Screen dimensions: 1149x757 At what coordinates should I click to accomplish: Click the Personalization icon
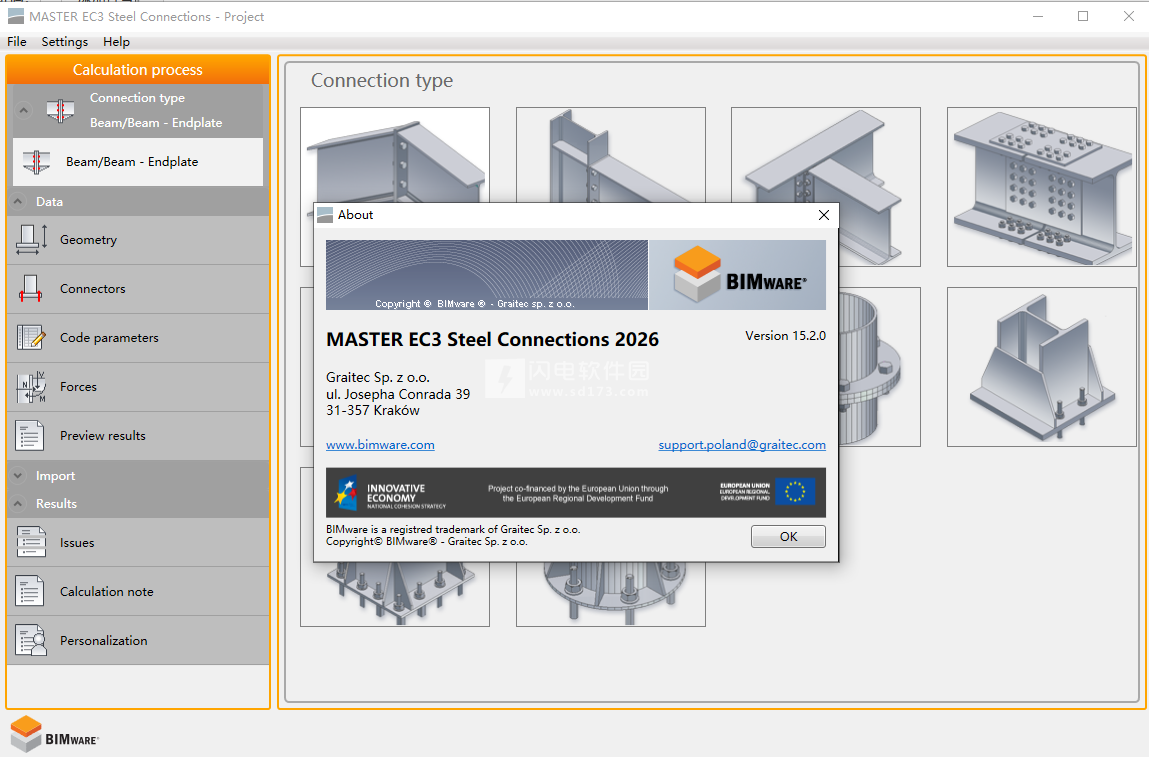coord(31,641)
